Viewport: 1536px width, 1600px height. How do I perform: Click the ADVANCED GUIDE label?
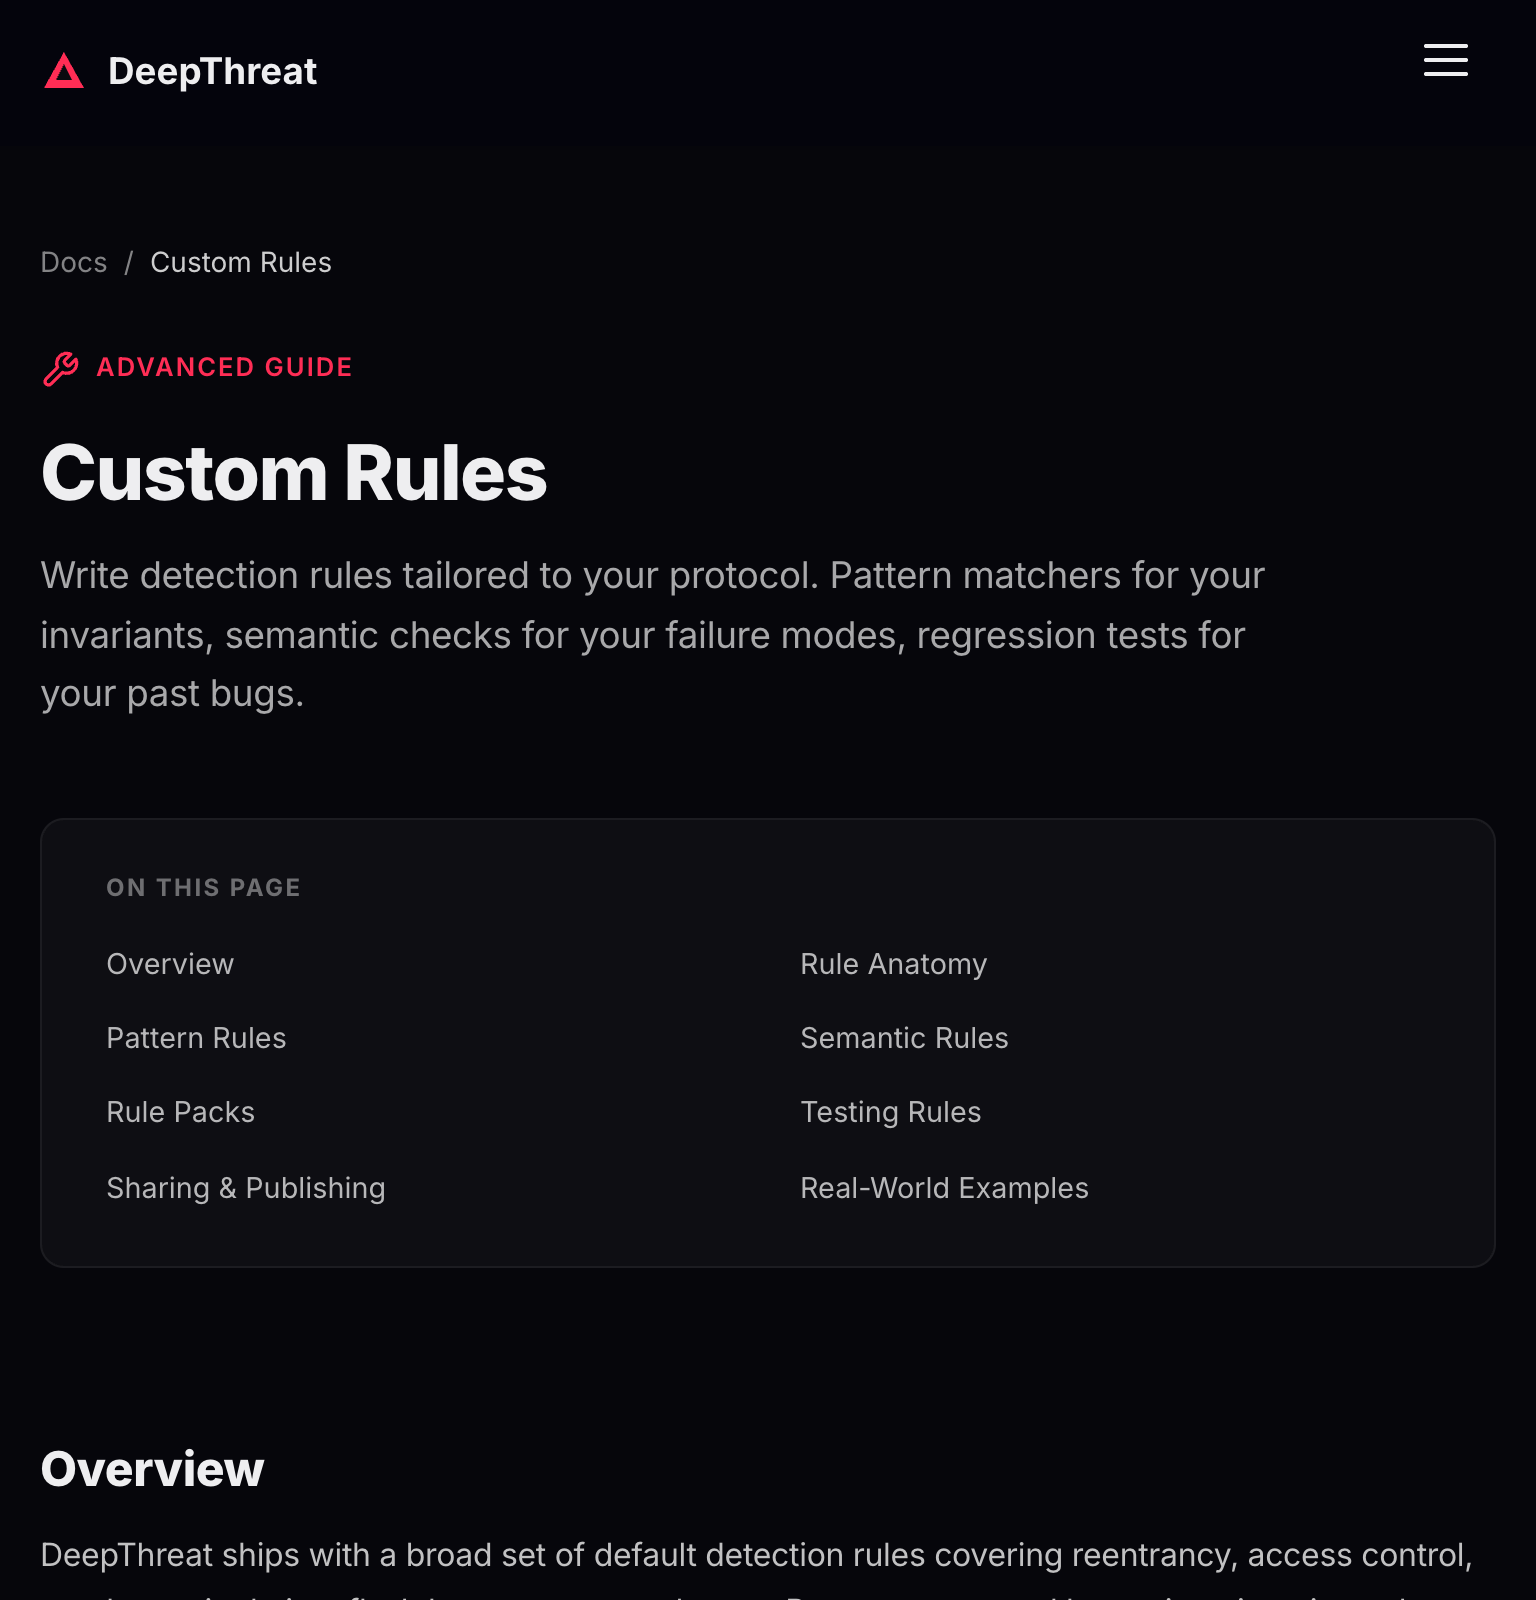(224, 367)
